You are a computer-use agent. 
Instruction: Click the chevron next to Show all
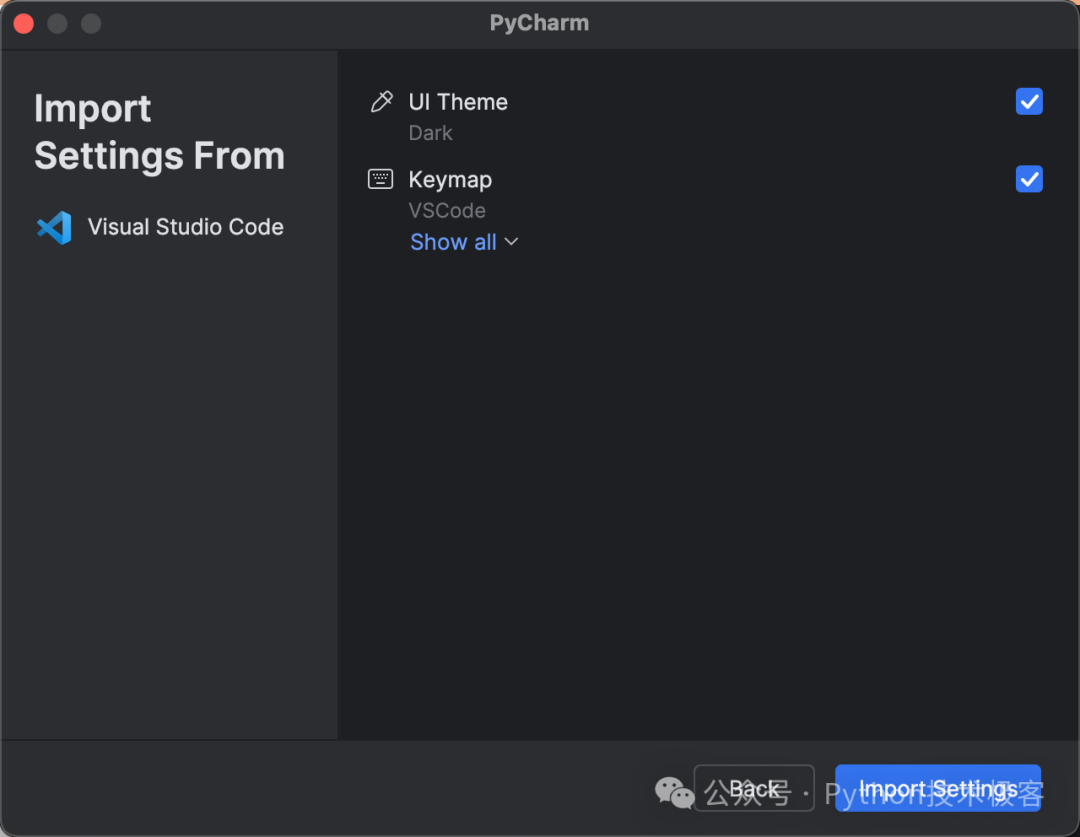(x=511, y=242)
